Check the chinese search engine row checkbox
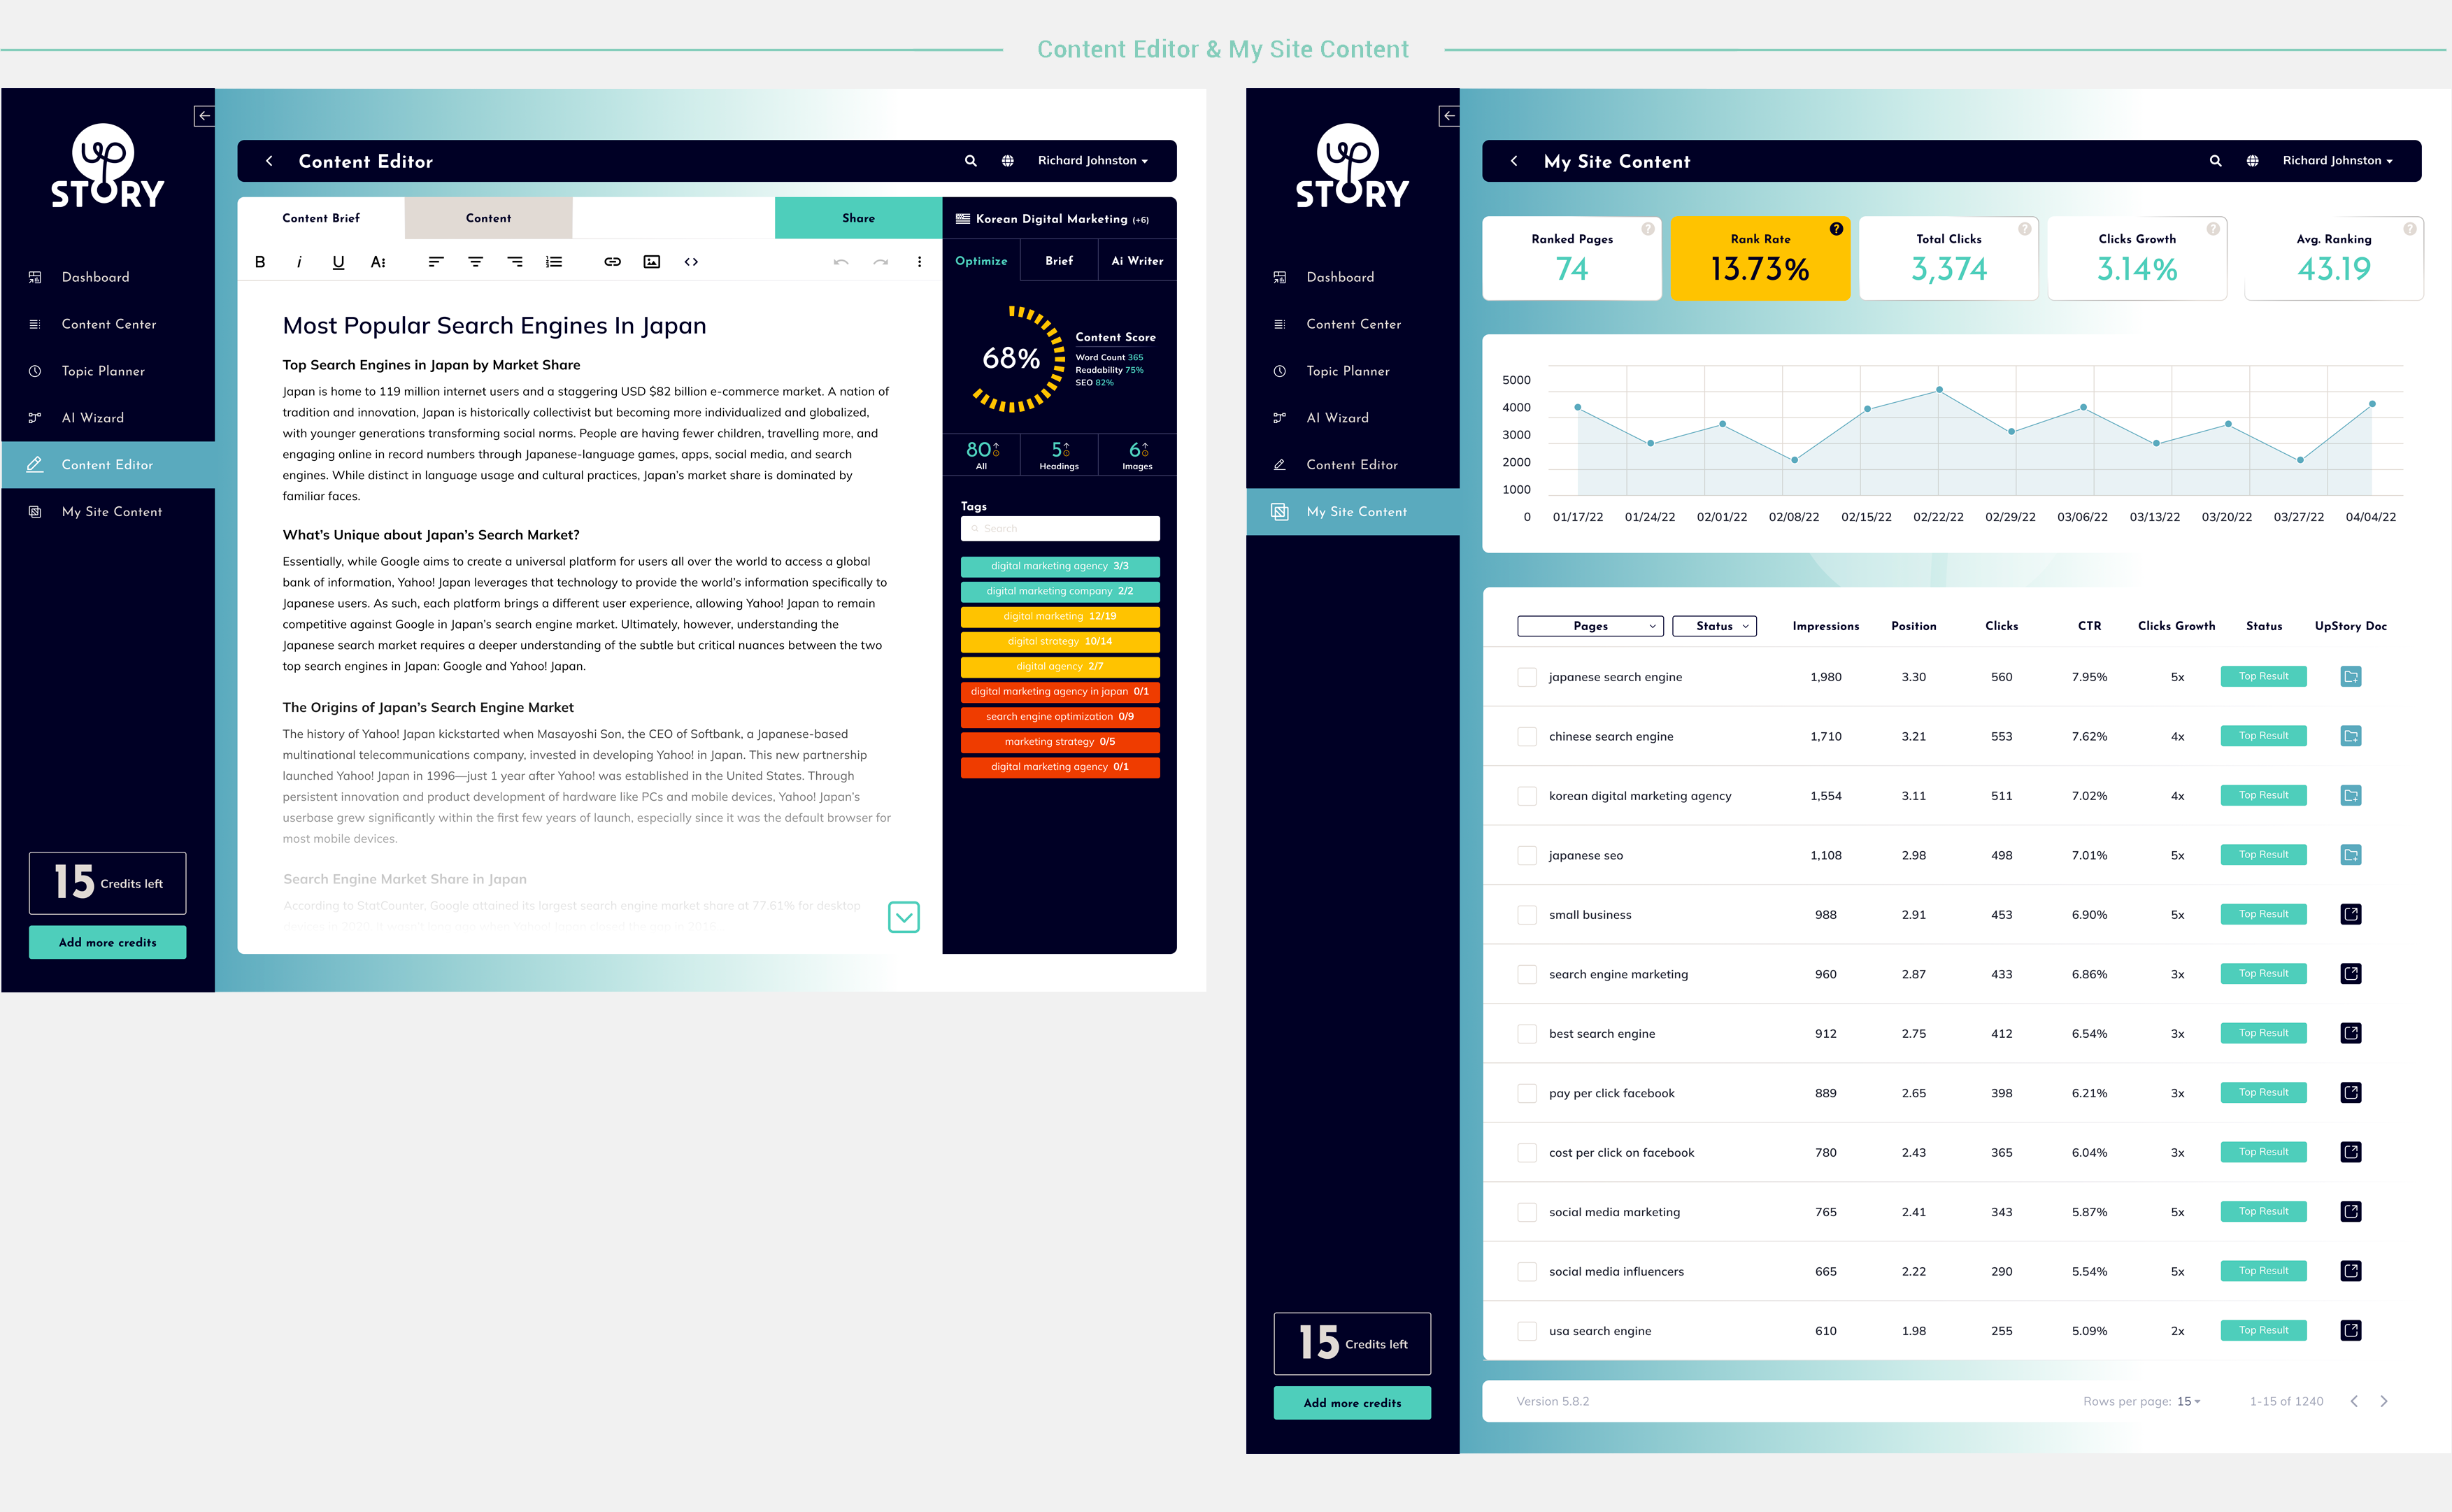 1526,737
